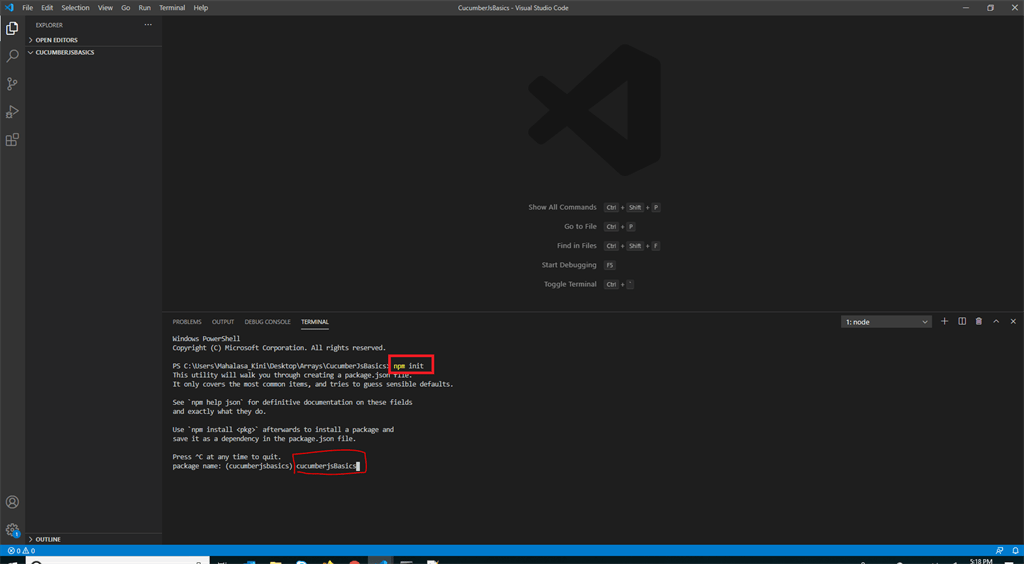Viewport: 1024px width, 564px height.
Task: Restore down the VS Code window
Action: tap(990, 8)
